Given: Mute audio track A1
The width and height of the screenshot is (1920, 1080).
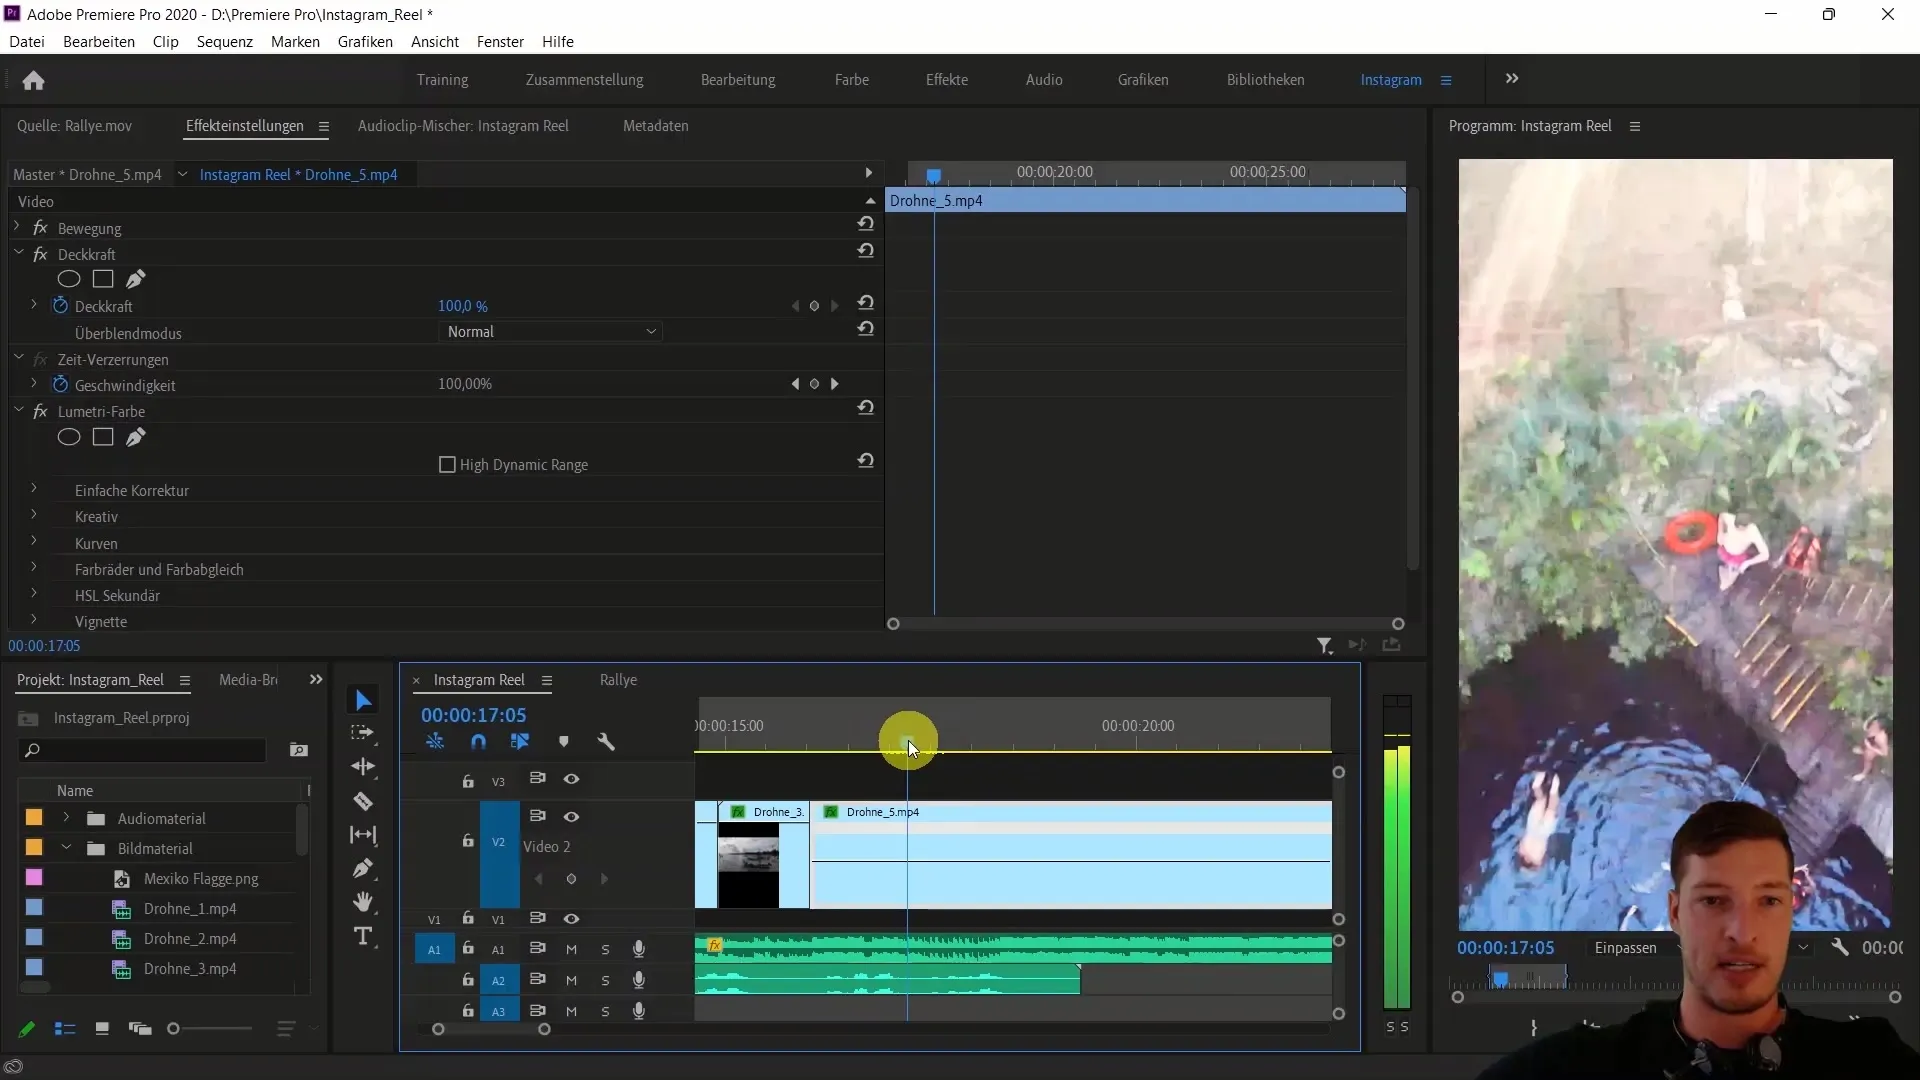Looking at the screenshot, I should point(571,950).
